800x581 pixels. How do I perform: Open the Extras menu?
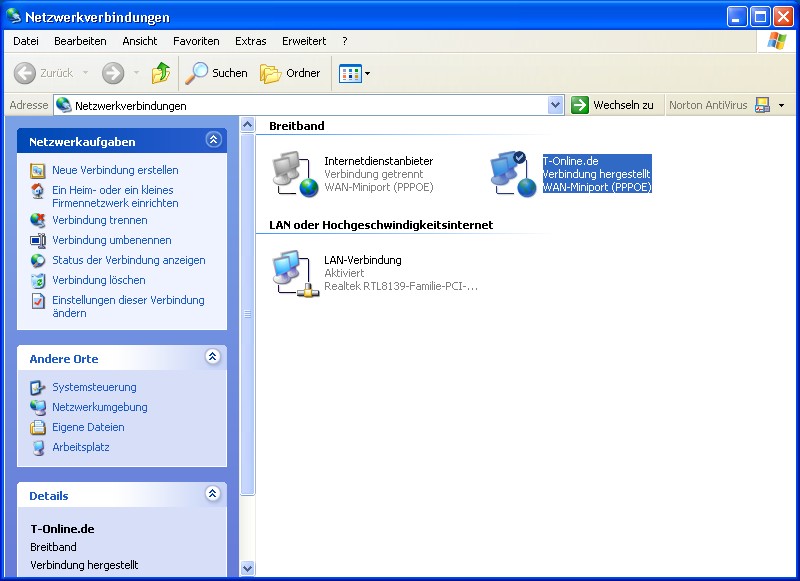250,41
